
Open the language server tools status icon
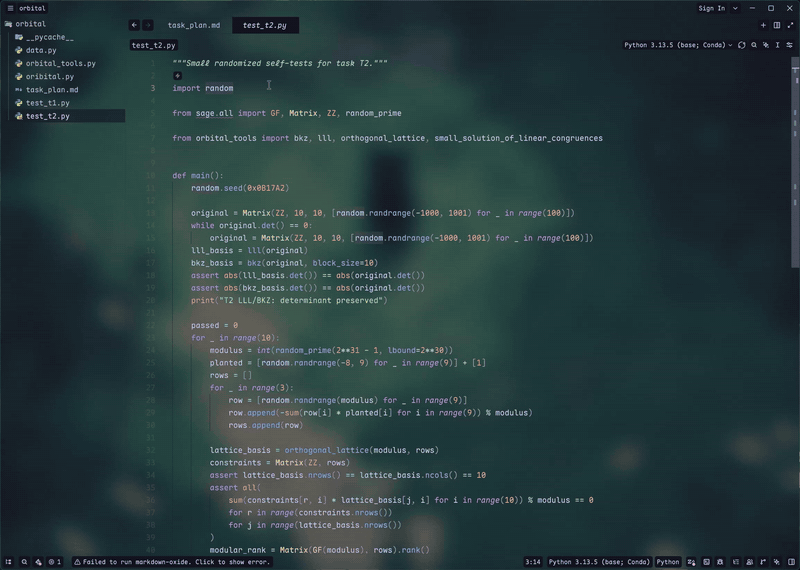[x=38, y=562]
